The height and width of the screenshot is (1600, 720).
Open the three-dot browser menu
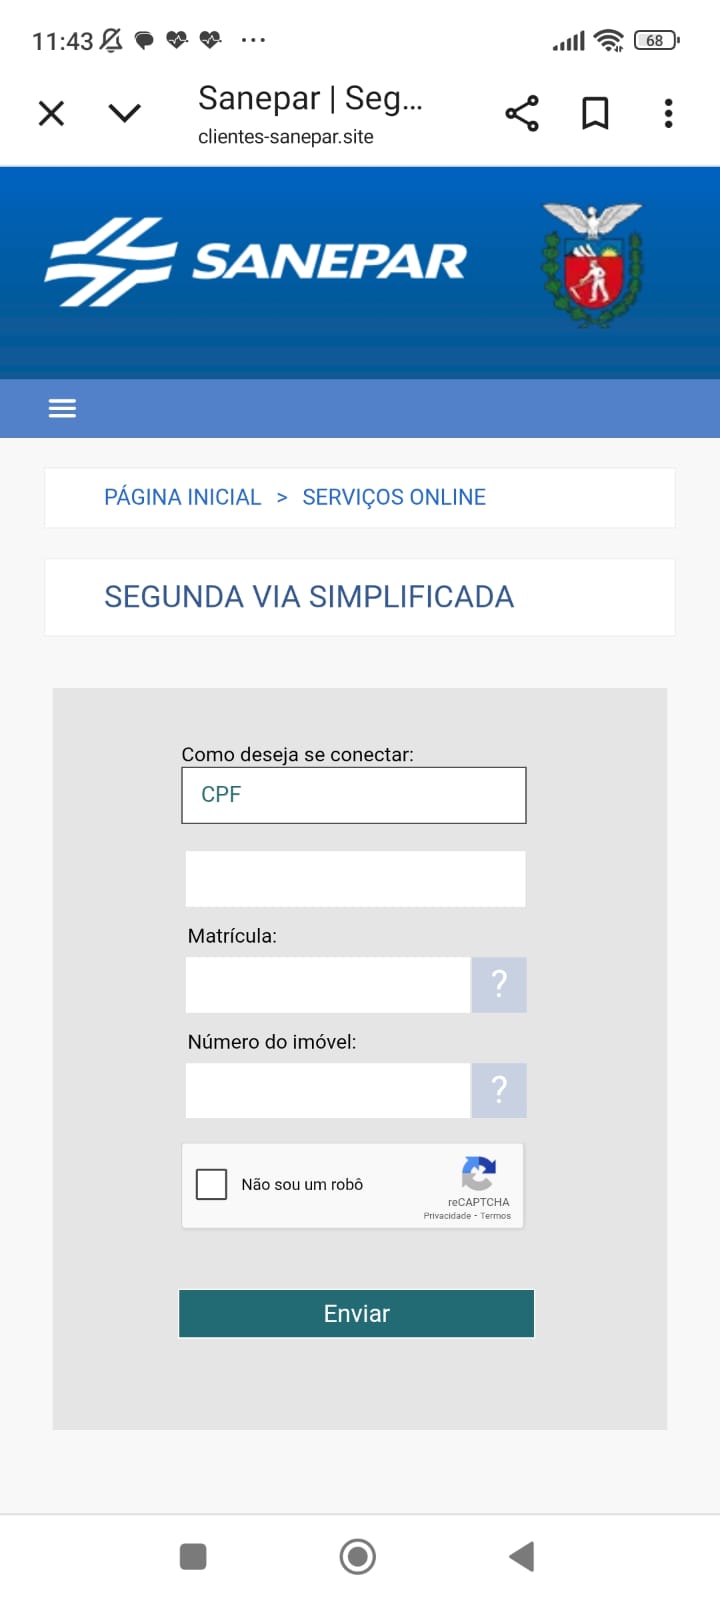coord(668,113)
